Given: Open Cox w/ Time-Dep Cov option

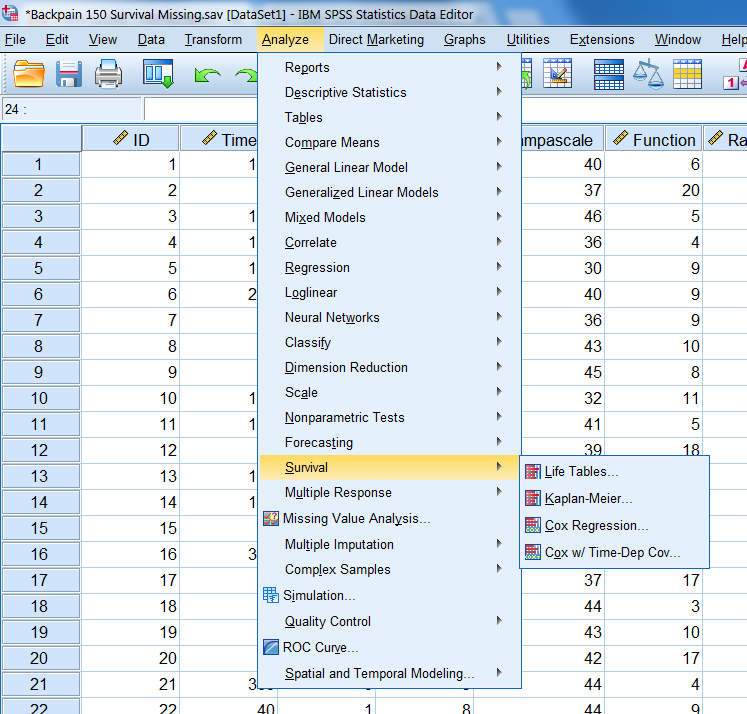Looking at the screenshot, I should tap(612, 552).
